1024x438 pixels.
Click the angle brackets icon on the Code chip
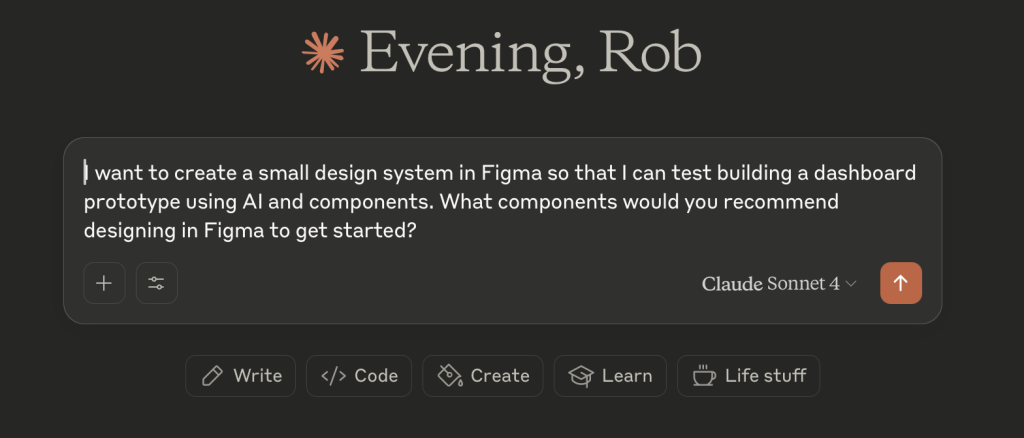(x=333, y=376)
